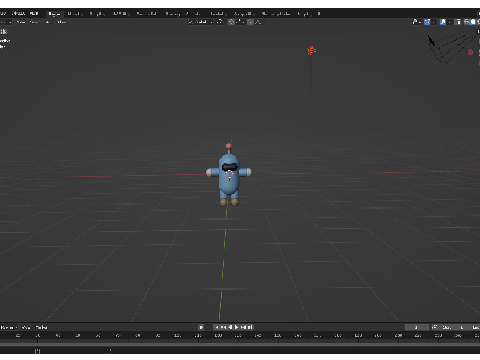Open the Window menu in top bar
This screenshot has height=360, width=480.
(x=18, y=14)
